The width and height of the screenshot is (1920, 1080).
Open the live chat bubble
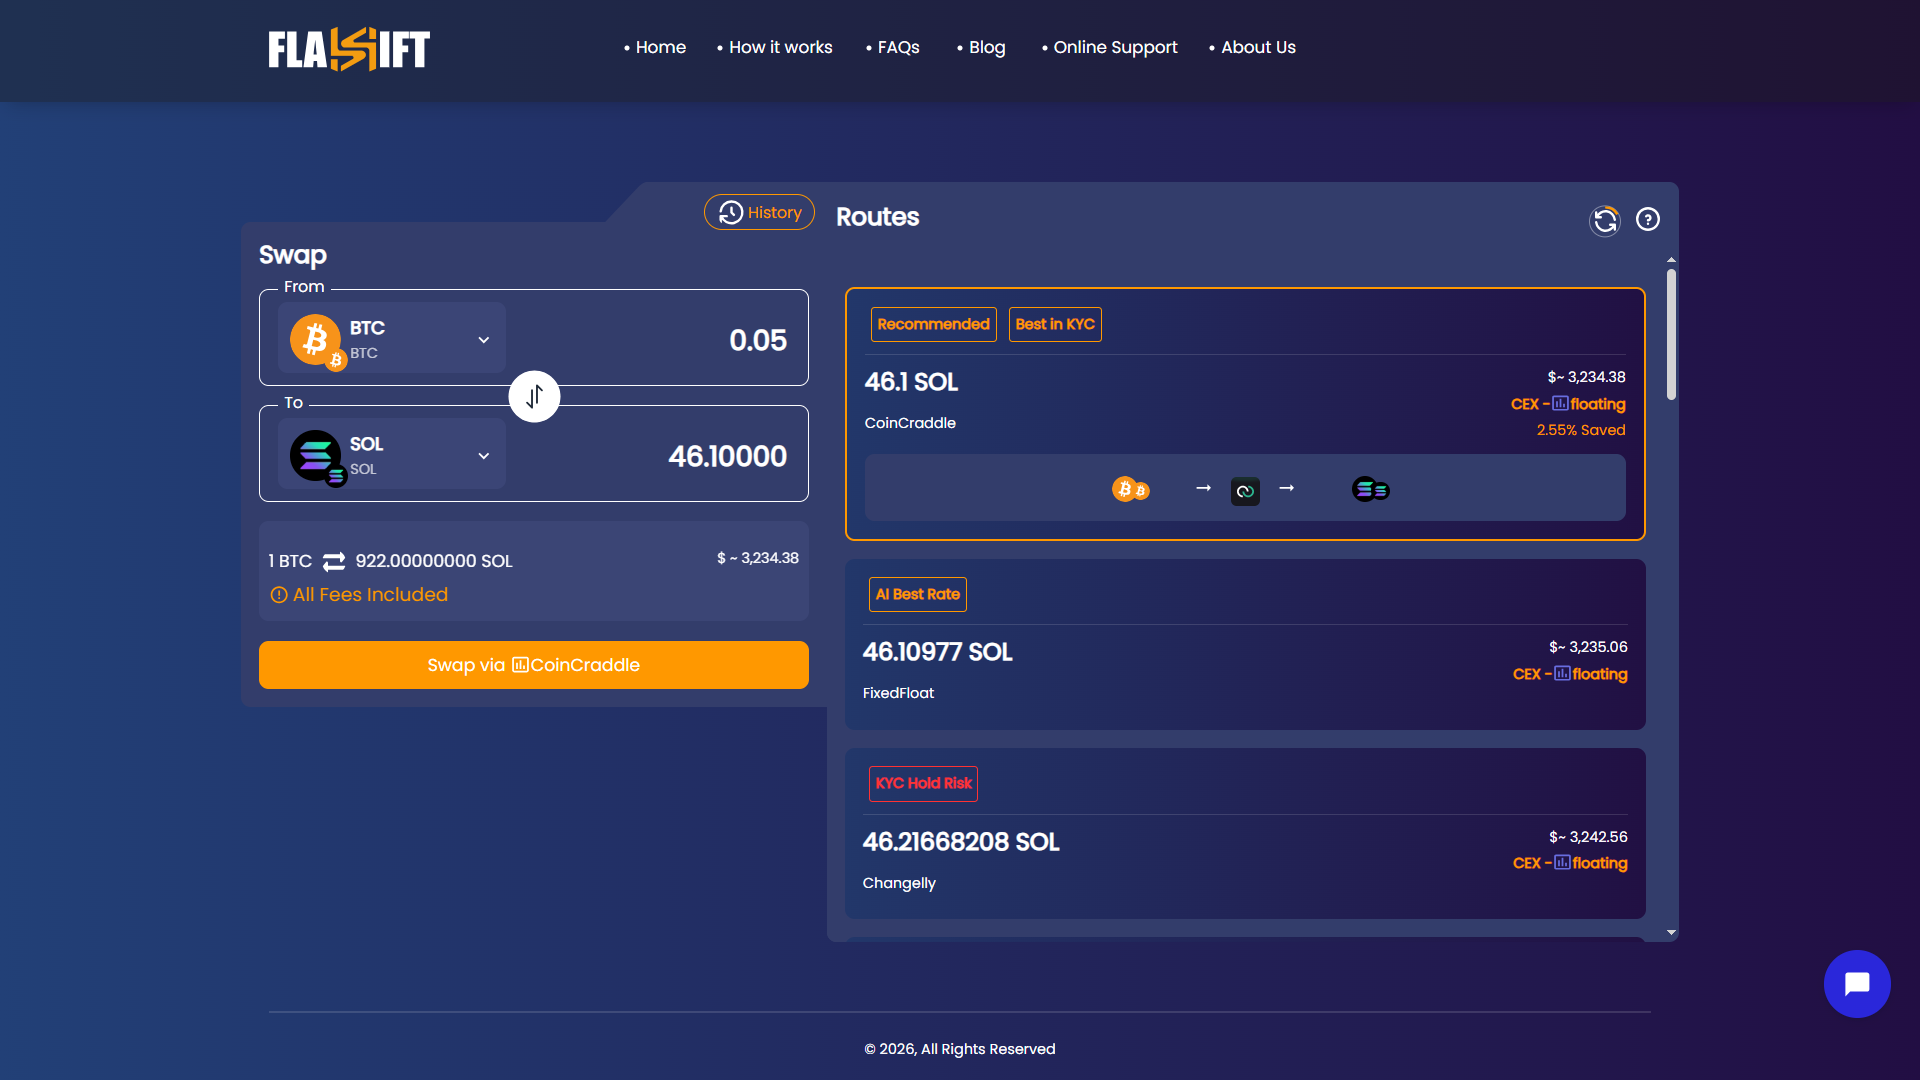[x=1857, y=984]
